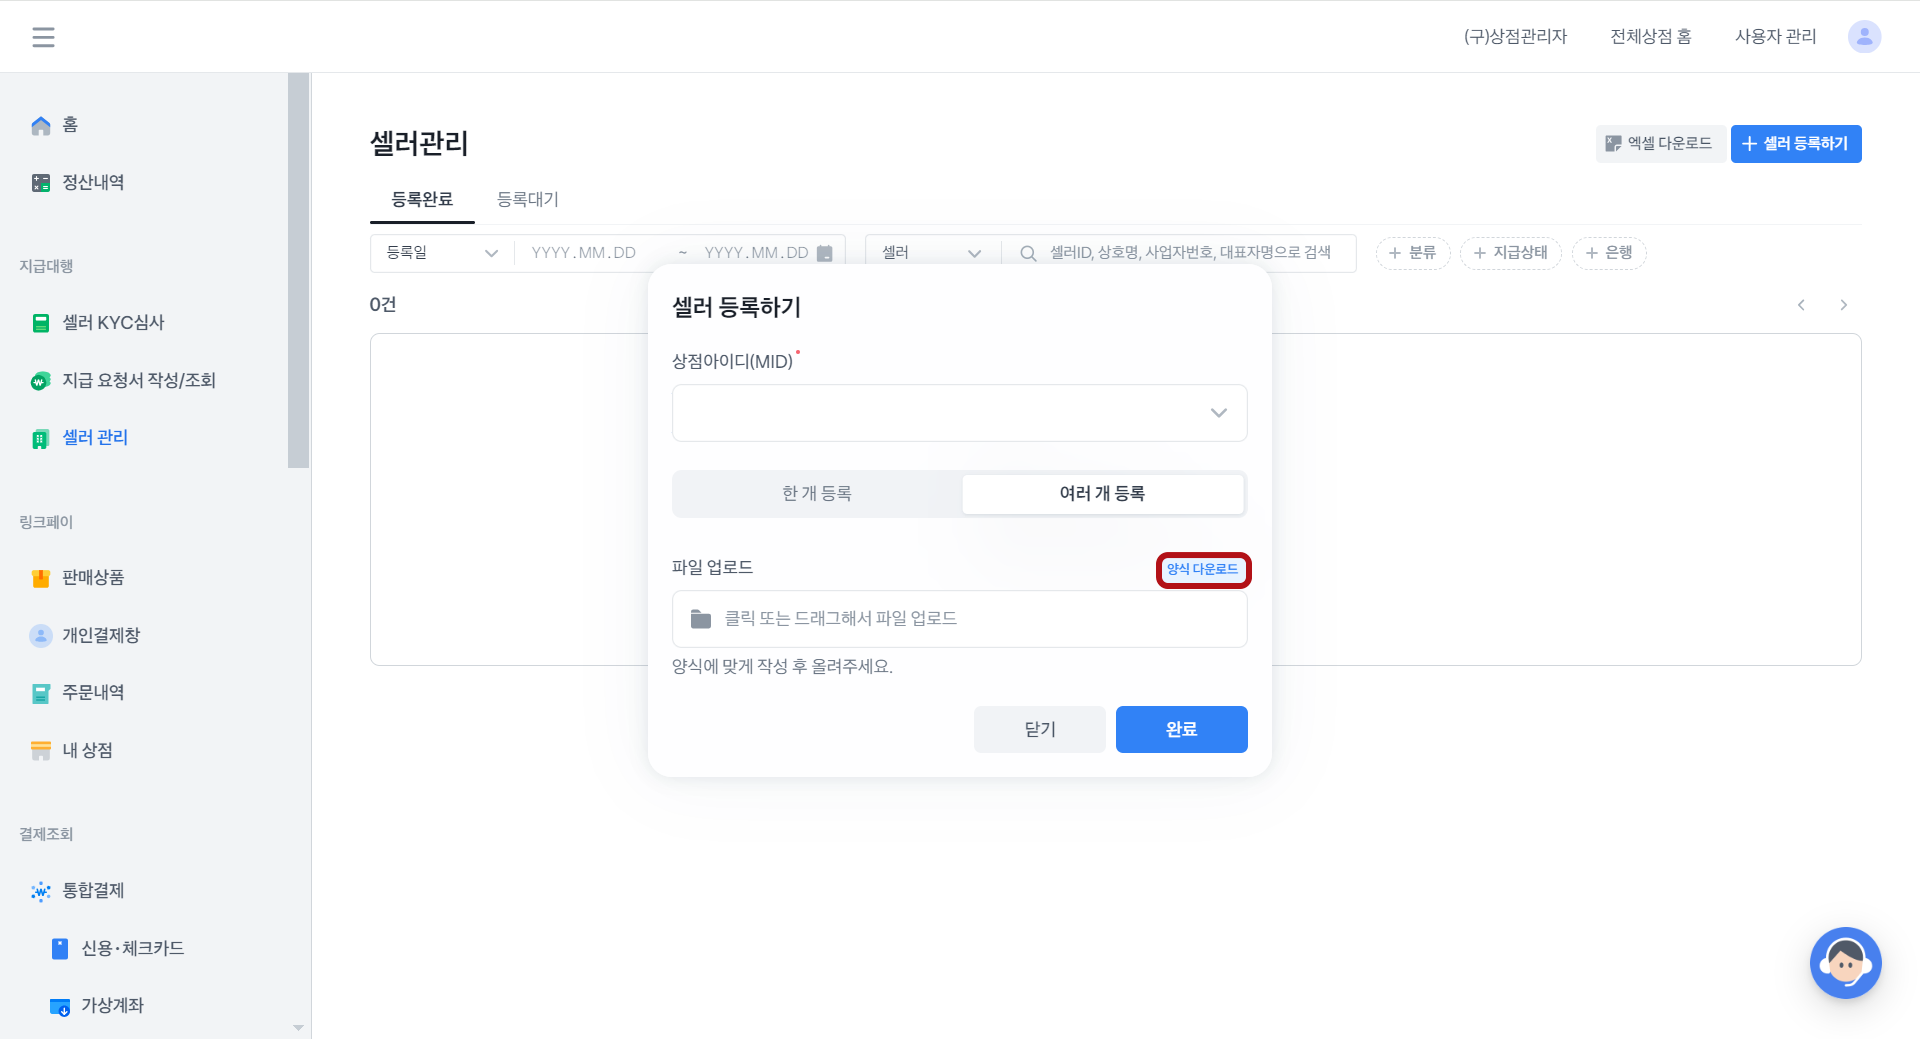Select the 여러 개 등록 option

[x=1102, y=494]
